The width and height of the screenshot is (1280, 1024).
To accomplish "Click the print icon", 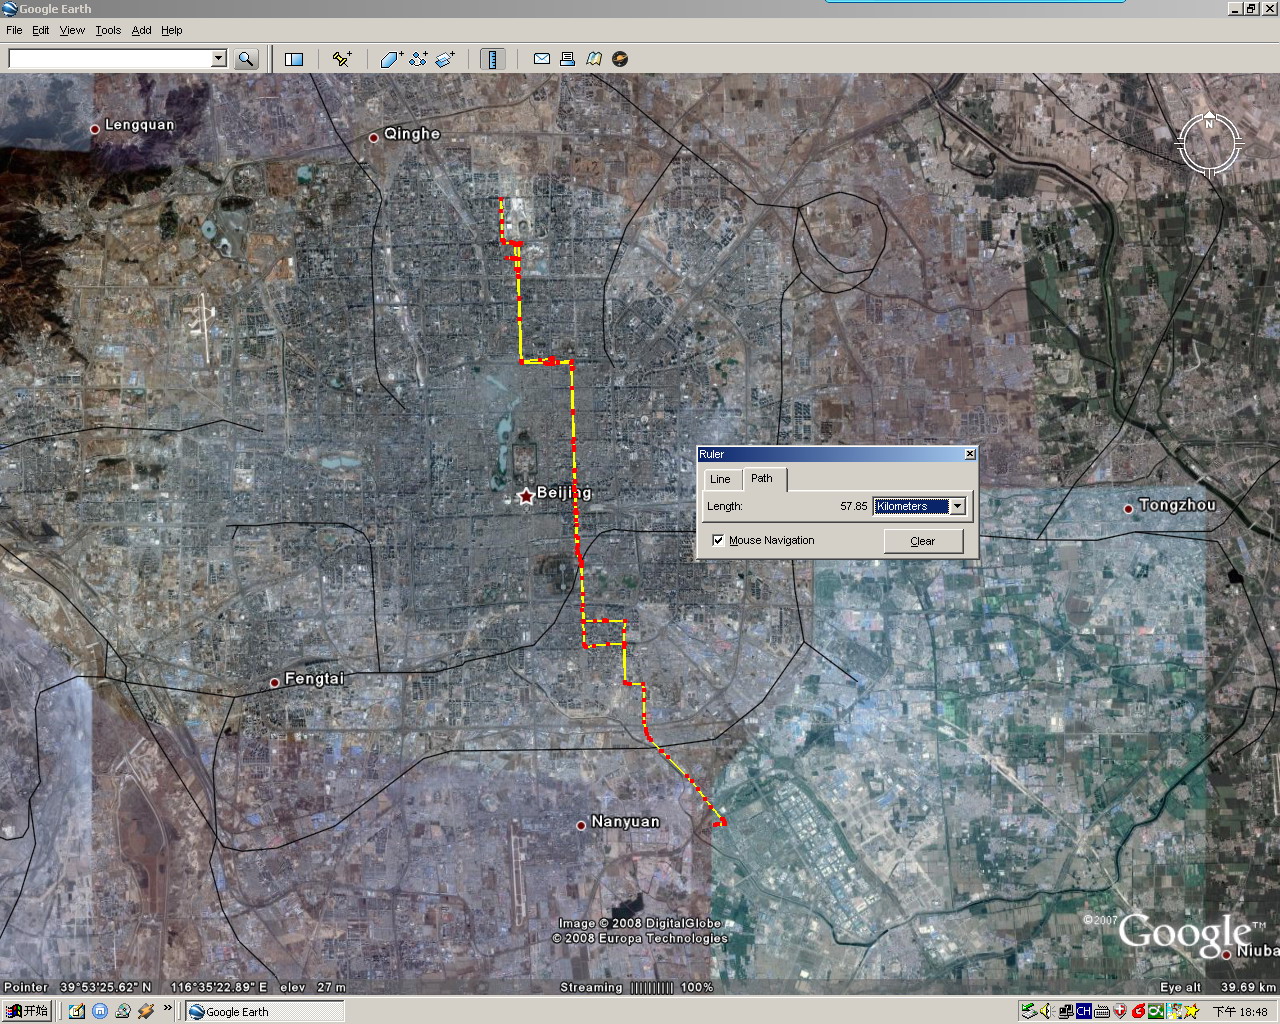I will (567, 59).
